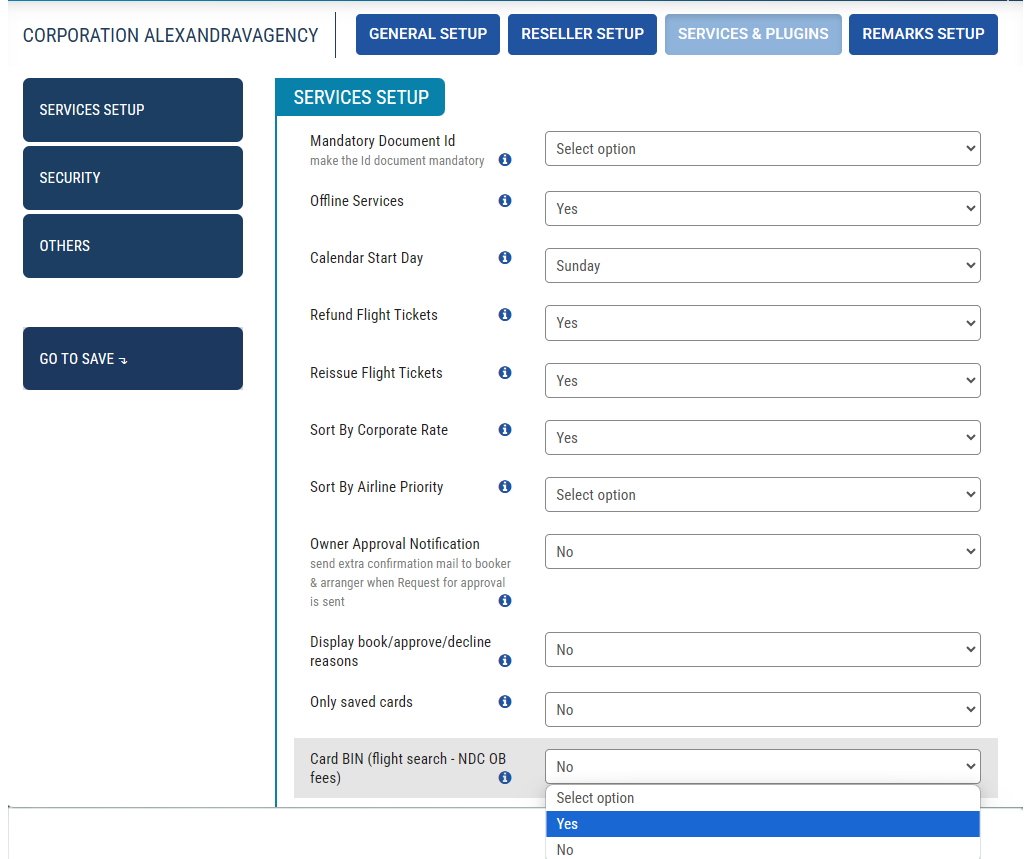Choose Yes in the open Card BIN list
Screen dimensions: 1031x859
point(762,824)
